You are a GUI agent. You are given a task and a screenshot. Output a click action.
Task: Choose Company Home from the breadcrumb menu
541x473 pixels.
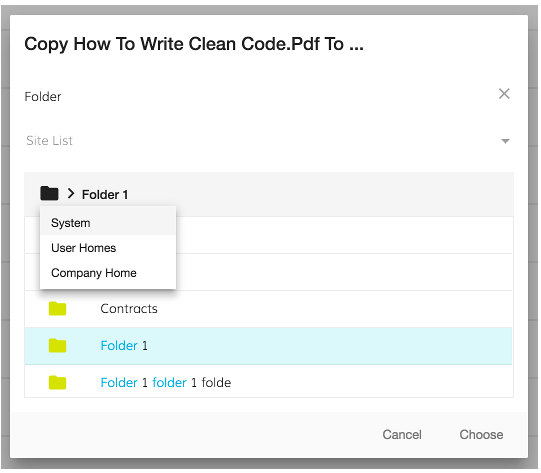108,273
